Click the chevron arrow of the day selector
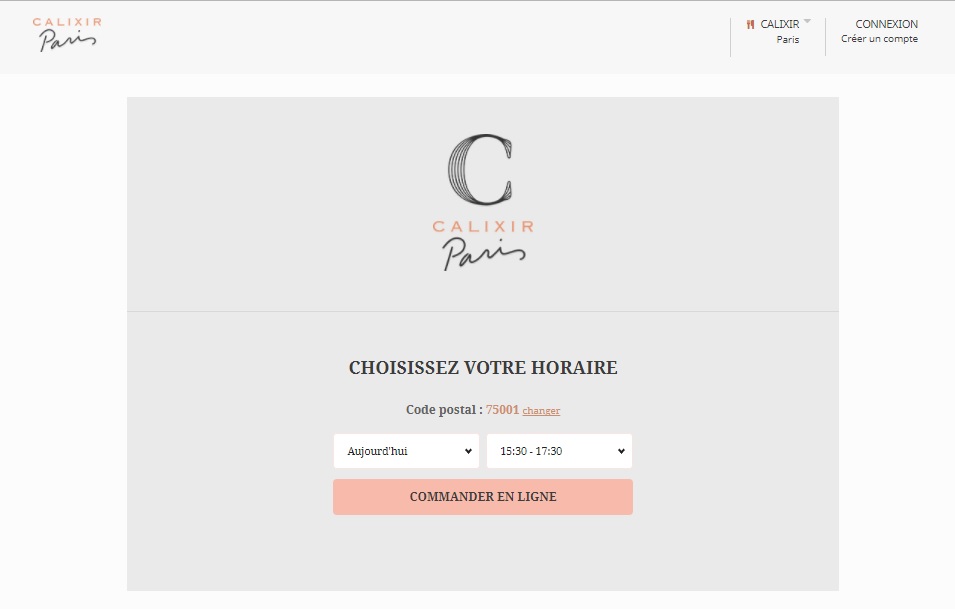This screenshot has height=609, width=955. point(468,451)
